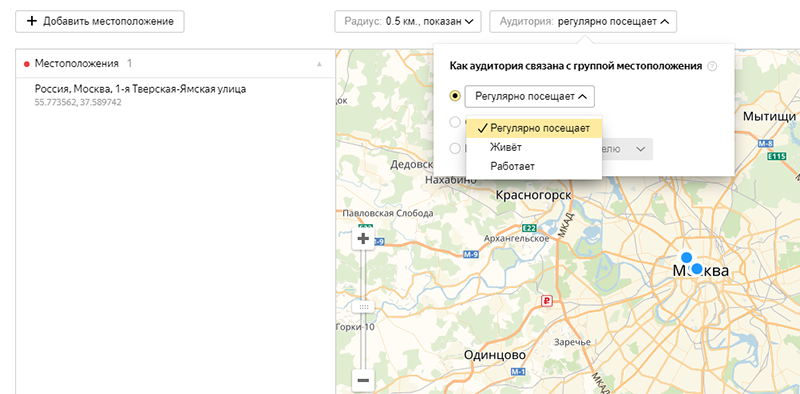This screenshot has height=394, width=800.
Task: Click the Нахабино map label
Action: tap(451, 180)
